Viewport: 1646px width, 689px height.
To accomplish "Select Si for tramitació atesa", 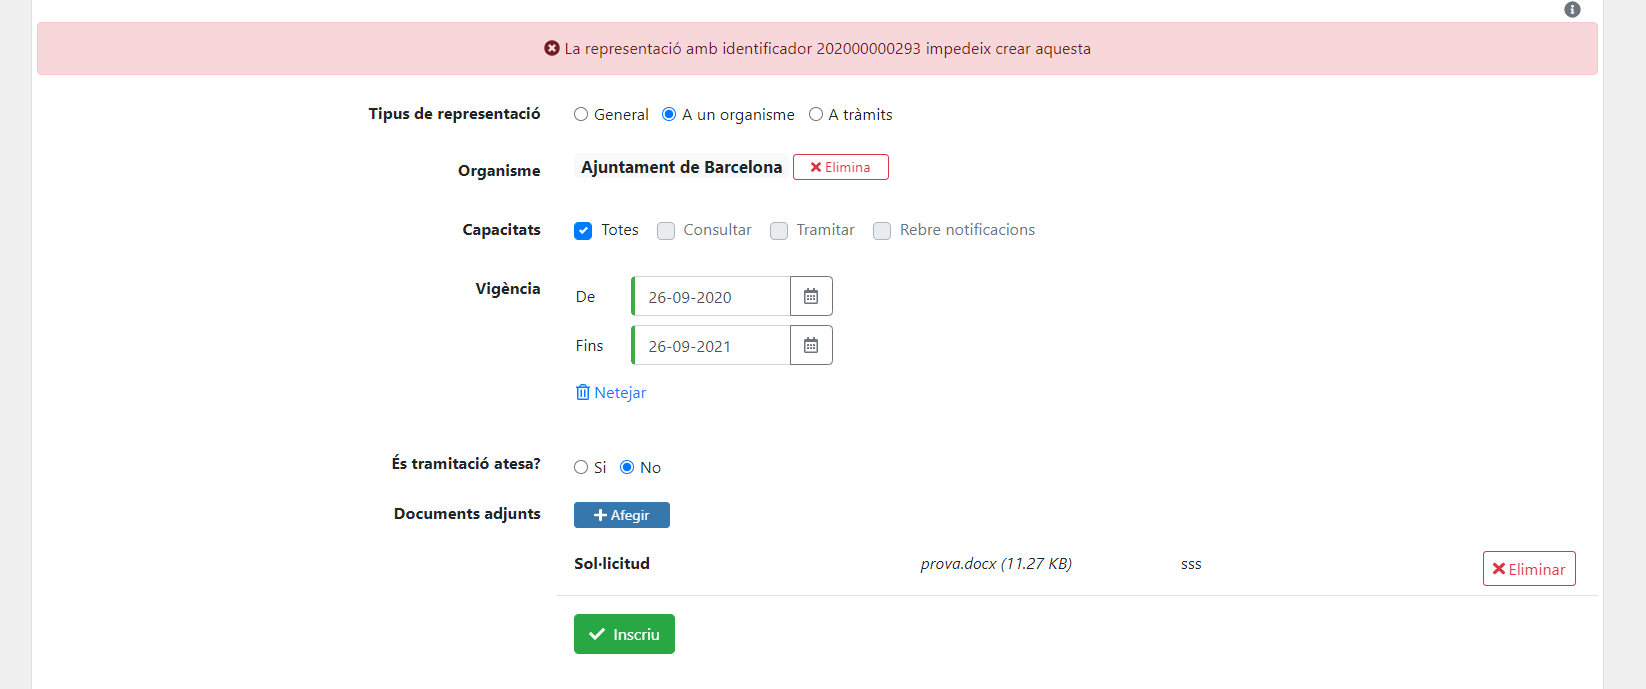I will pyautogui.click(x=581, y=467).
